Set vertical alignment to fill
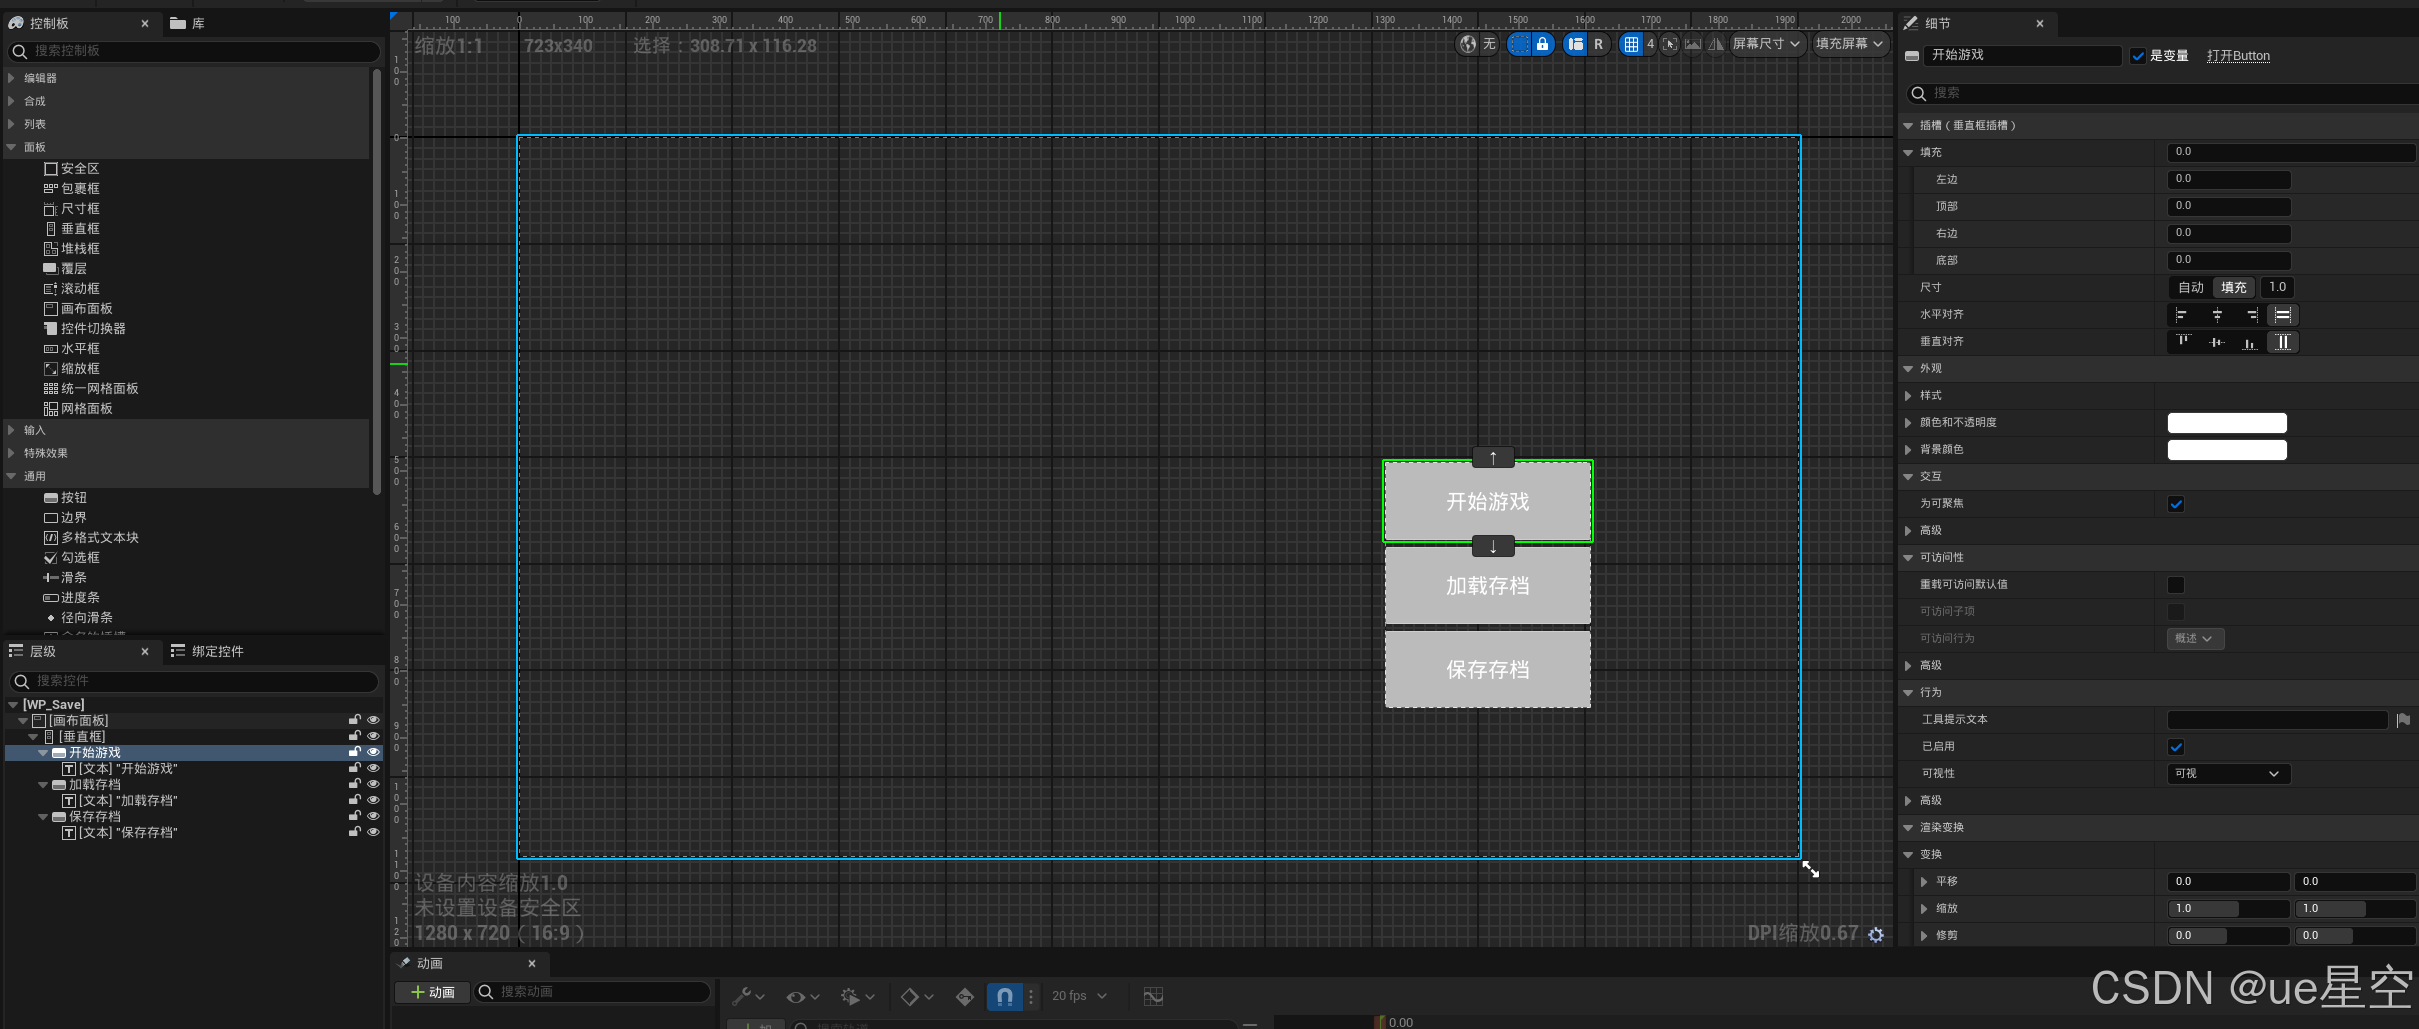The width and height of the screenshot is (2419, 1029). click(x=2283, y=342)
